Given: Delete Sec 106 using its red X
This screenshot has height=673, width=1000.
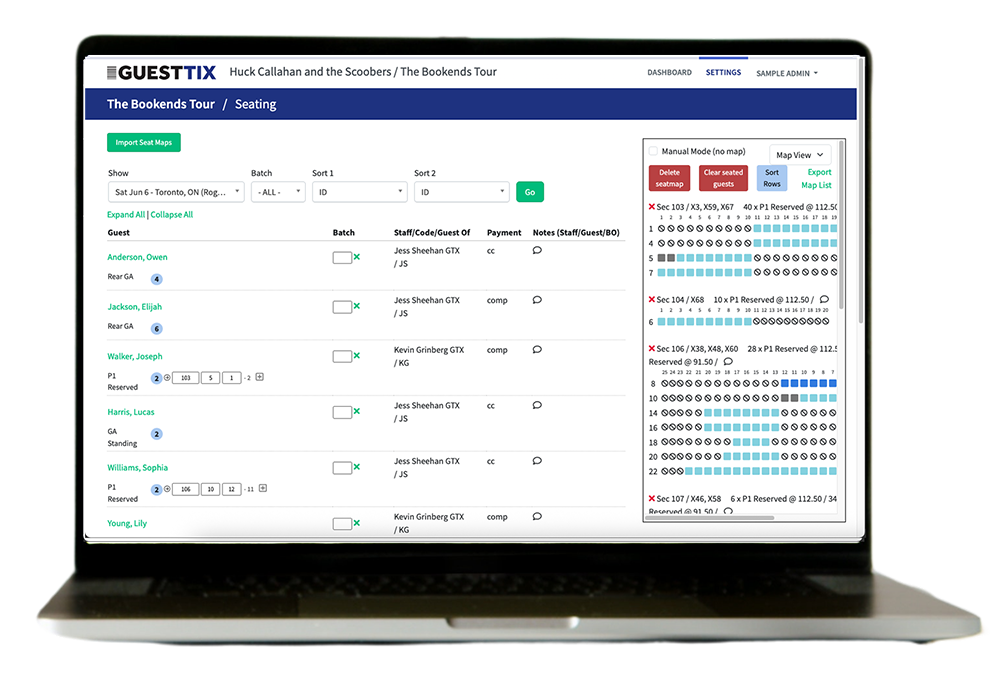Looking at the screenshot, I should [652, 349].
